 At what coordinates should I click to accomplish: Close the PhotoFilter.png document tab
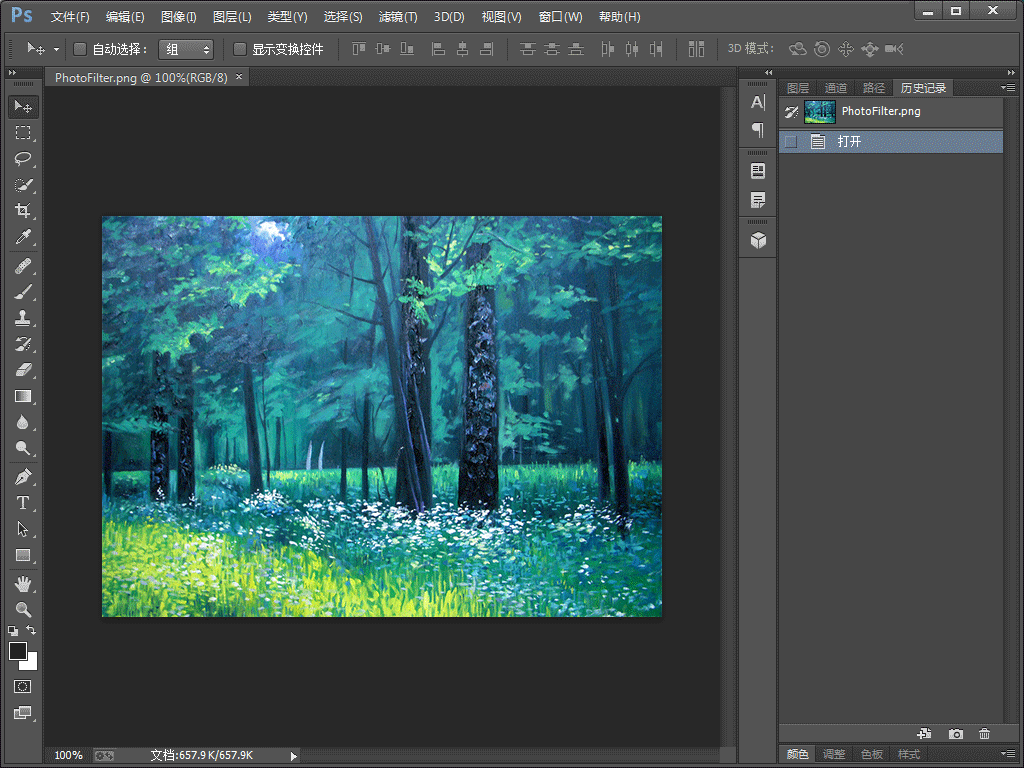pos(239,77)
